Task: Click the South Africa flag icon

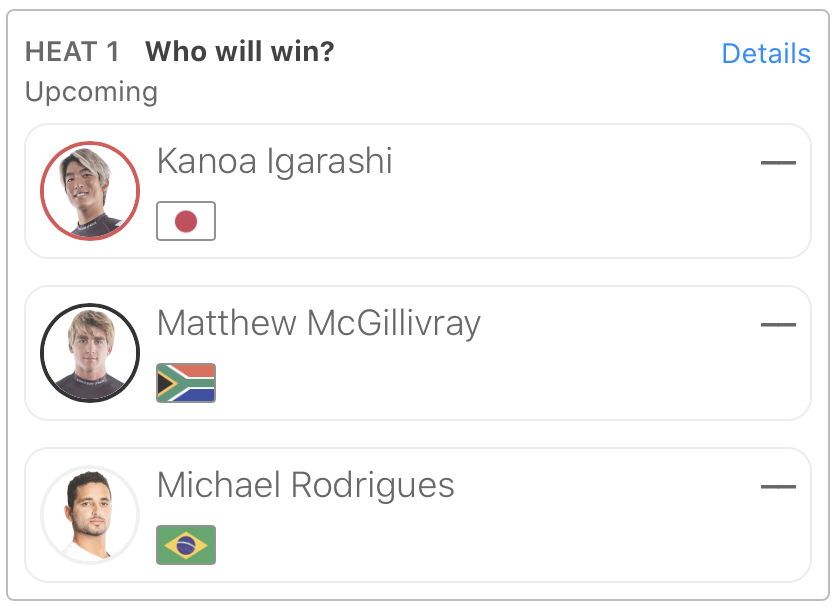Action: click(186, 383)
